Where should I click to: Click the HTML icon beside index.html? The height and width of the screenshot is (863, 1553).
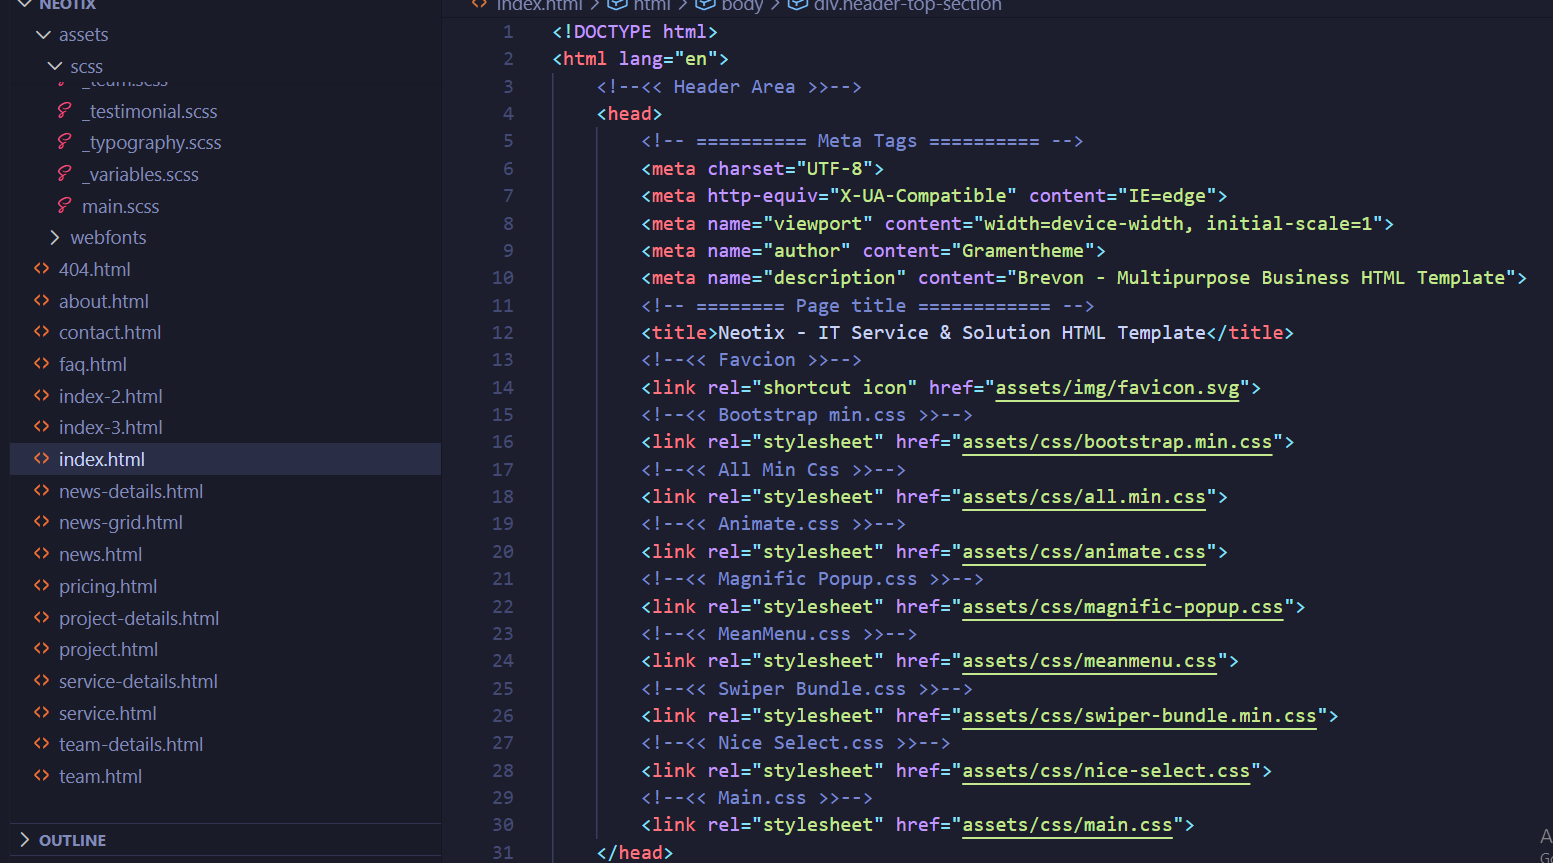42,459
